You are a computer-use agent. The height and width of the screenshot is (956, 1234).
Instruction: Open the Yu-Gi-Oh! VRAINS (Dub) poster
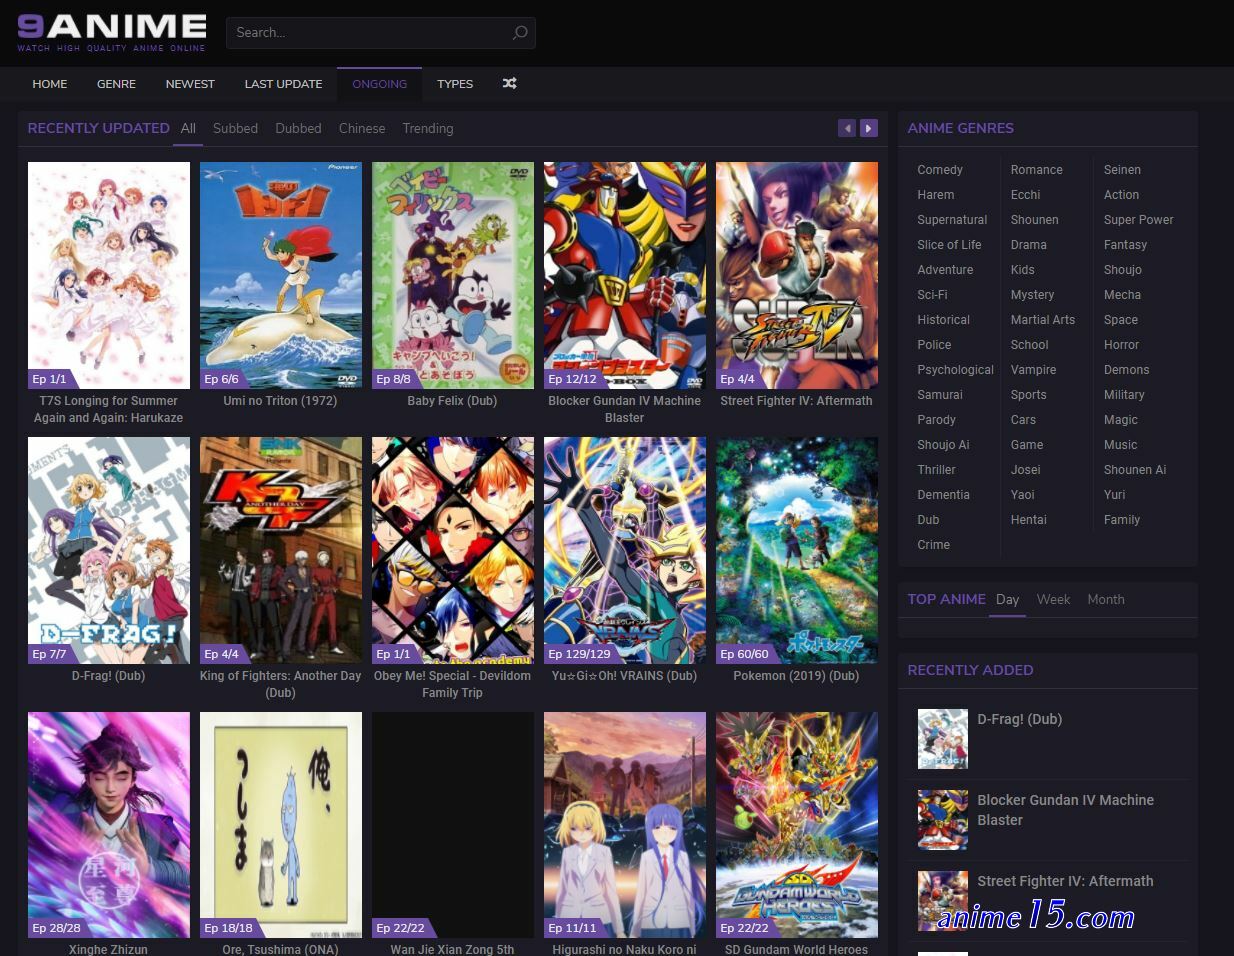click(x=625, y=550)
